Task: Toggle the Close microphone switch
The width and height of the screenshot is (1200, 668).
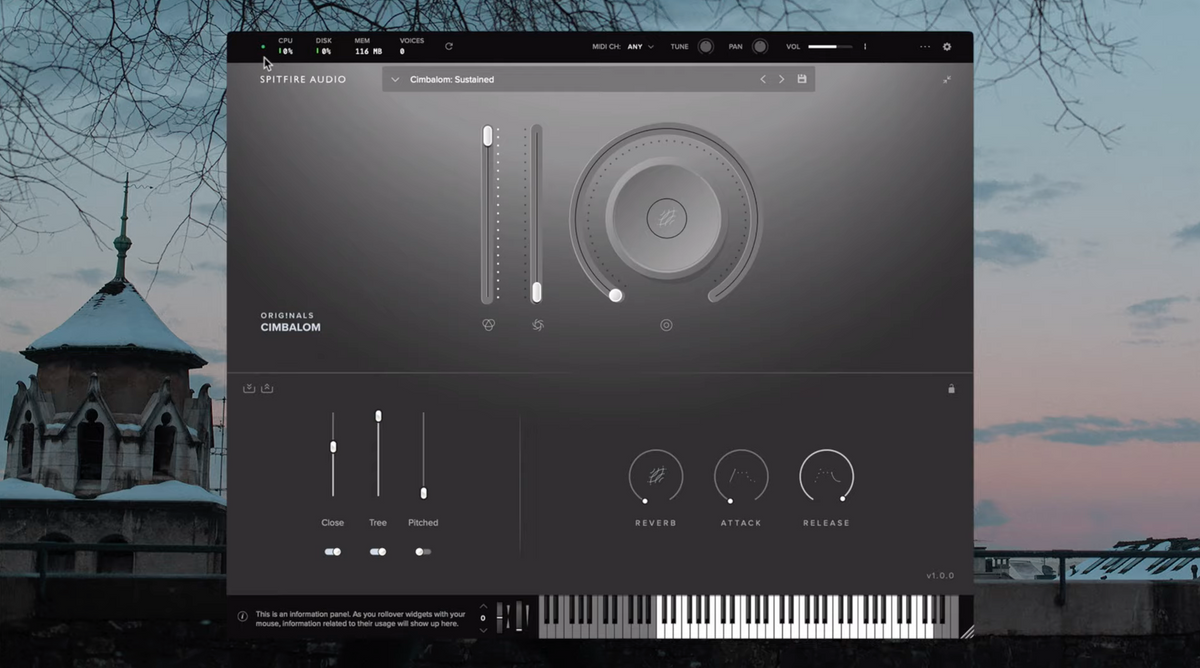Action: pos(333,551)
